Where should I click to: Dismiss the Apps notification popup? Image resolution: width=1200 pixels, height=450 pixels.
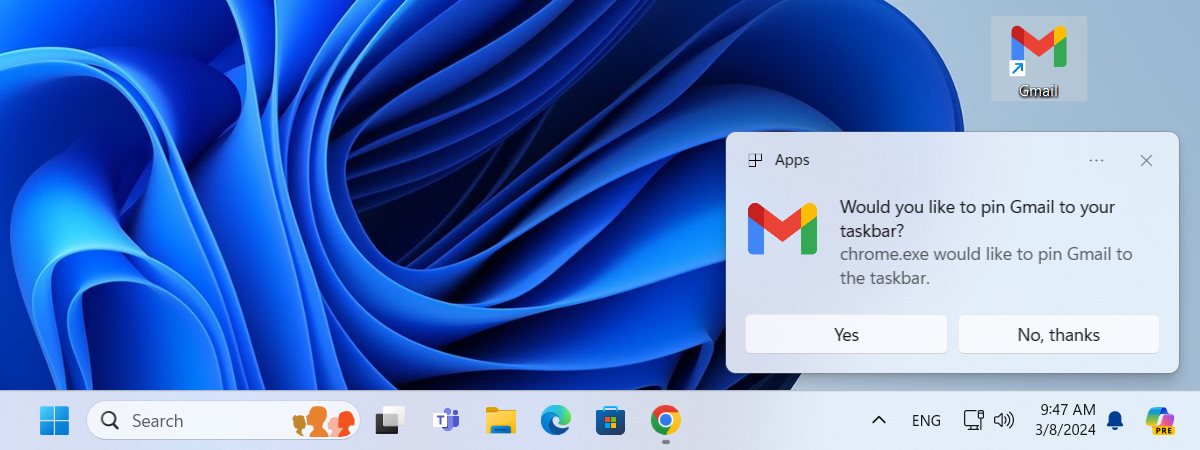(1146, 160)
